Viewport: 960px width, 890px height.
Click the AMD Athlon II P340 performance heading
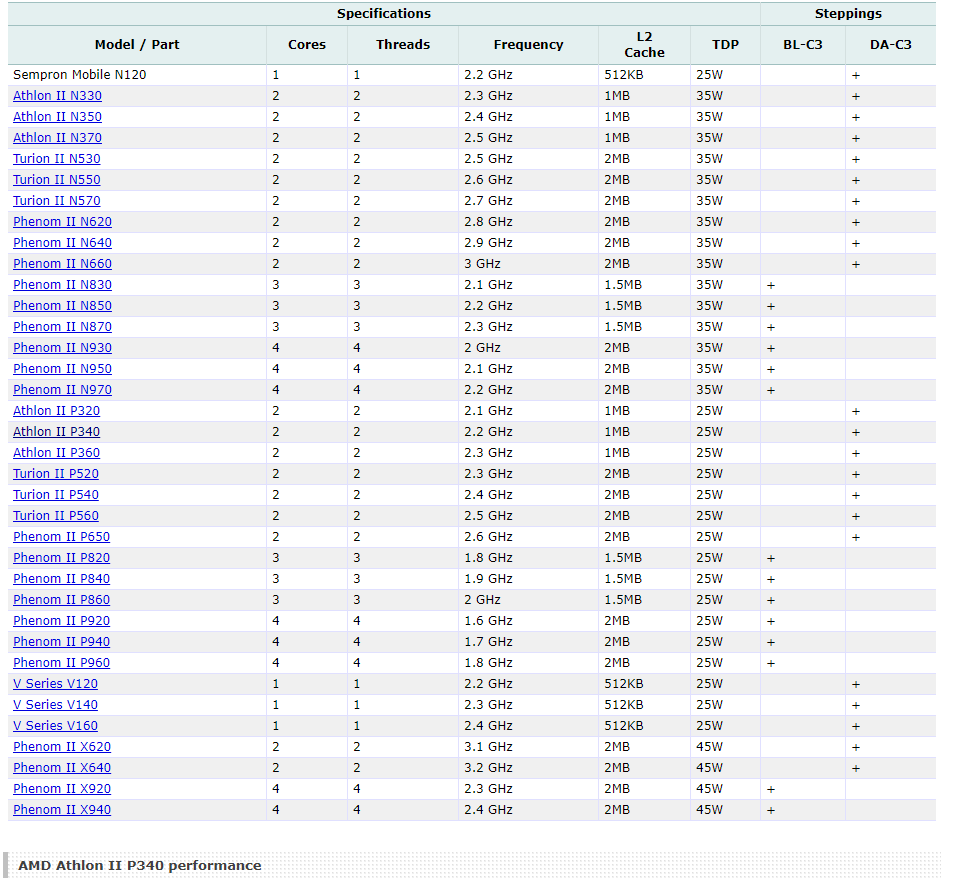(x=140, y=866)
